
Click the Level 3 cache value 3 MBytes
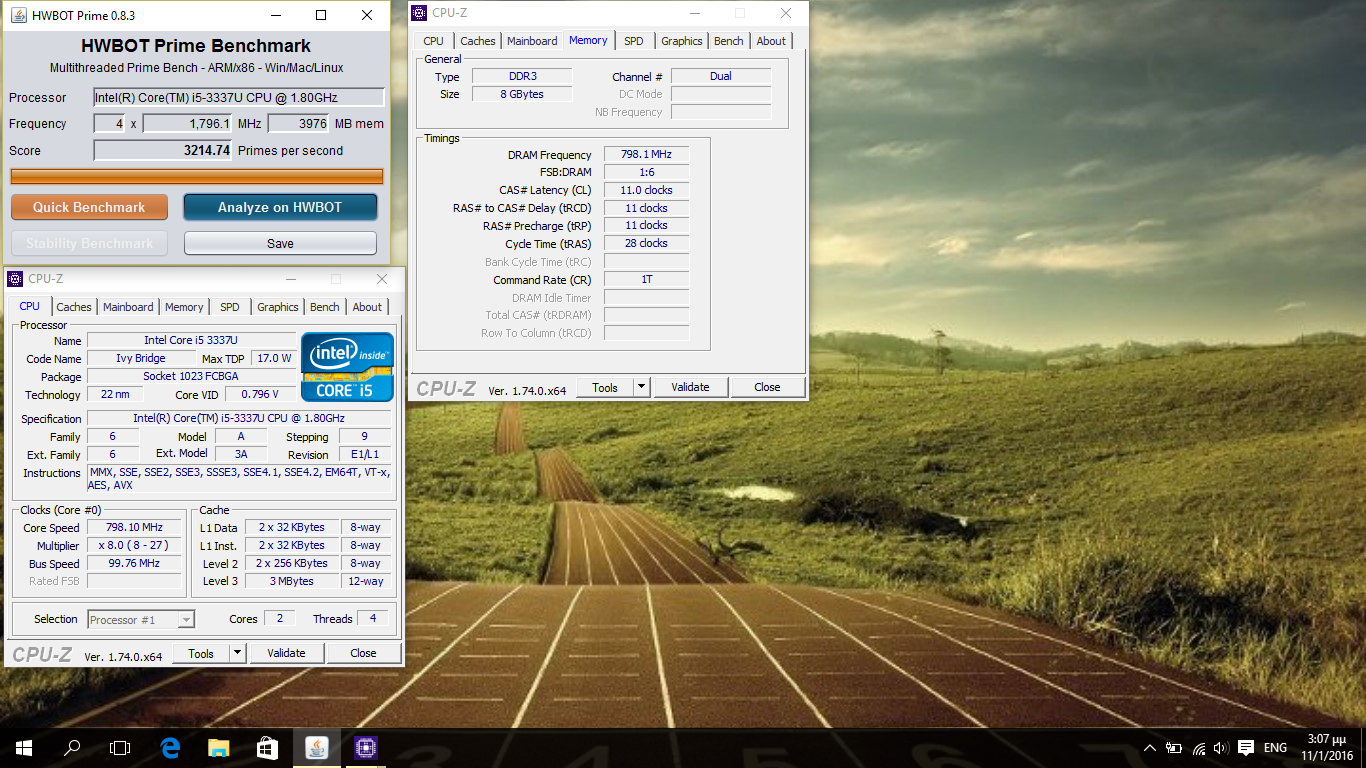292,581
